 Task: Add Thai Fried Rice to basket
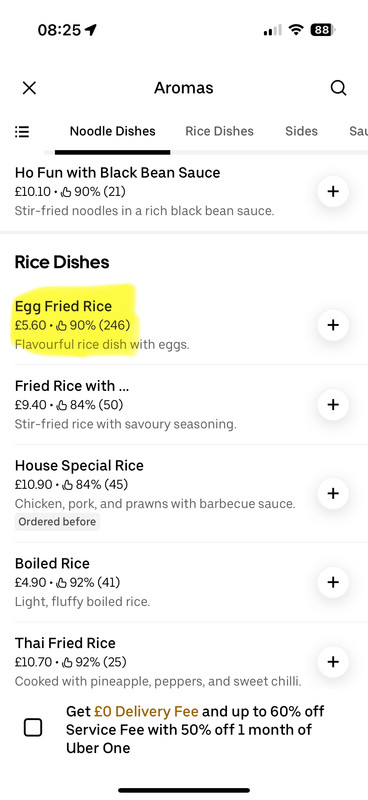(x=333, y=662)
